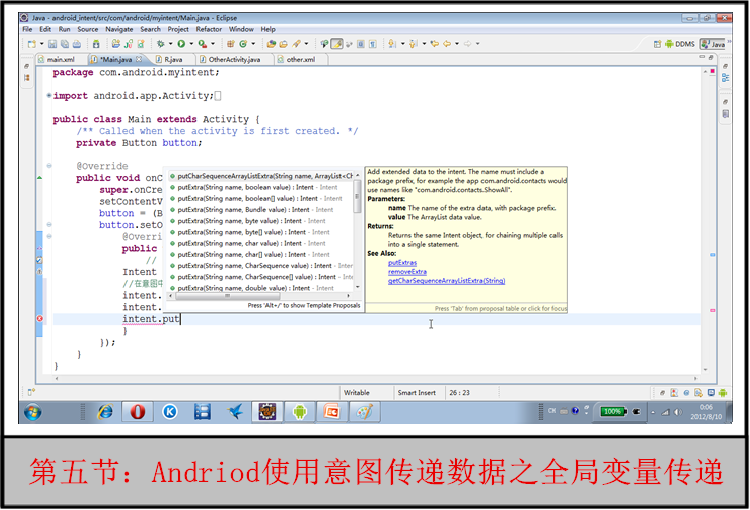
Task: Switch to the OtherActivity.java tab
Action: [234, 59]
